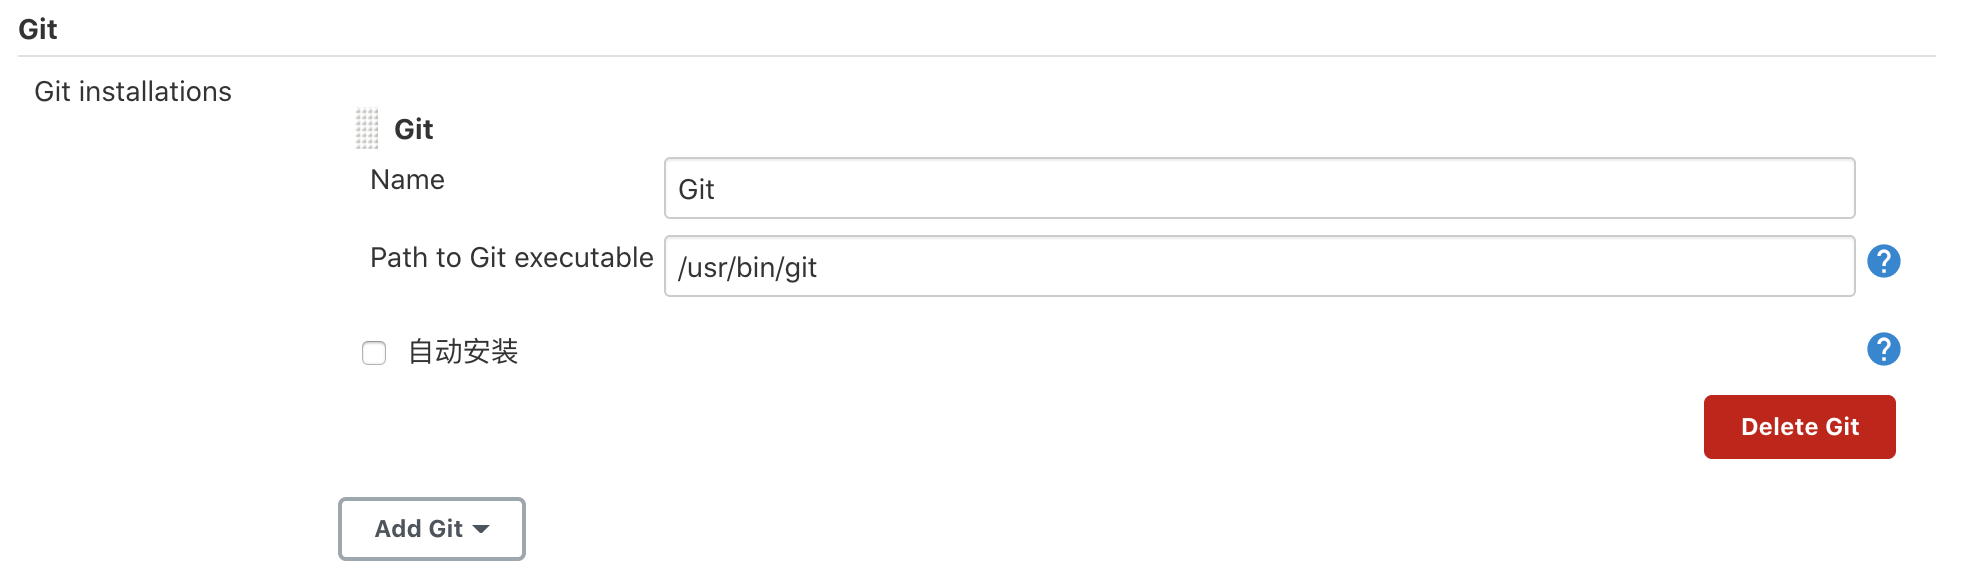Viewport: 1962px width, 584px height.
Task: Focus the Name input field
Action: pyautogui.click(x=1259, y=188)
